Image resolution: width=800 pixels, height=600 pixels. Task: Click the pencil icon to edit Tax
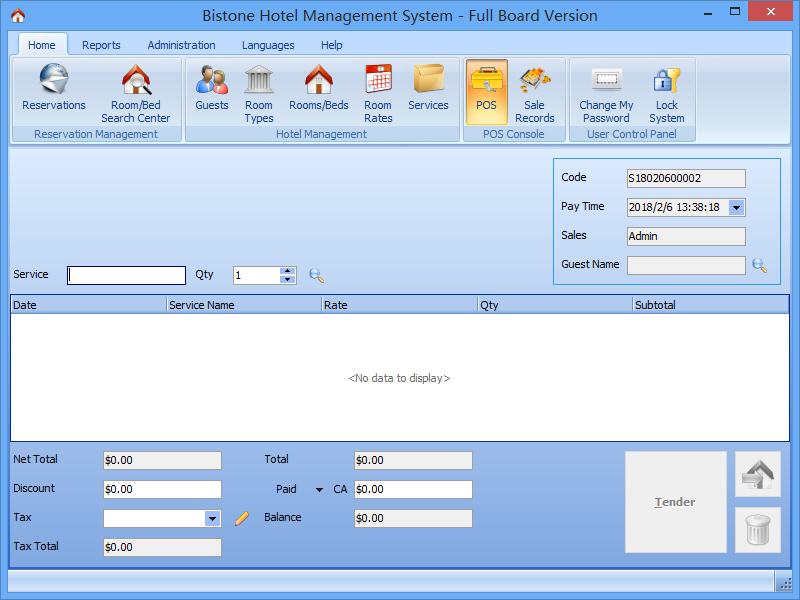coord(242,518)
